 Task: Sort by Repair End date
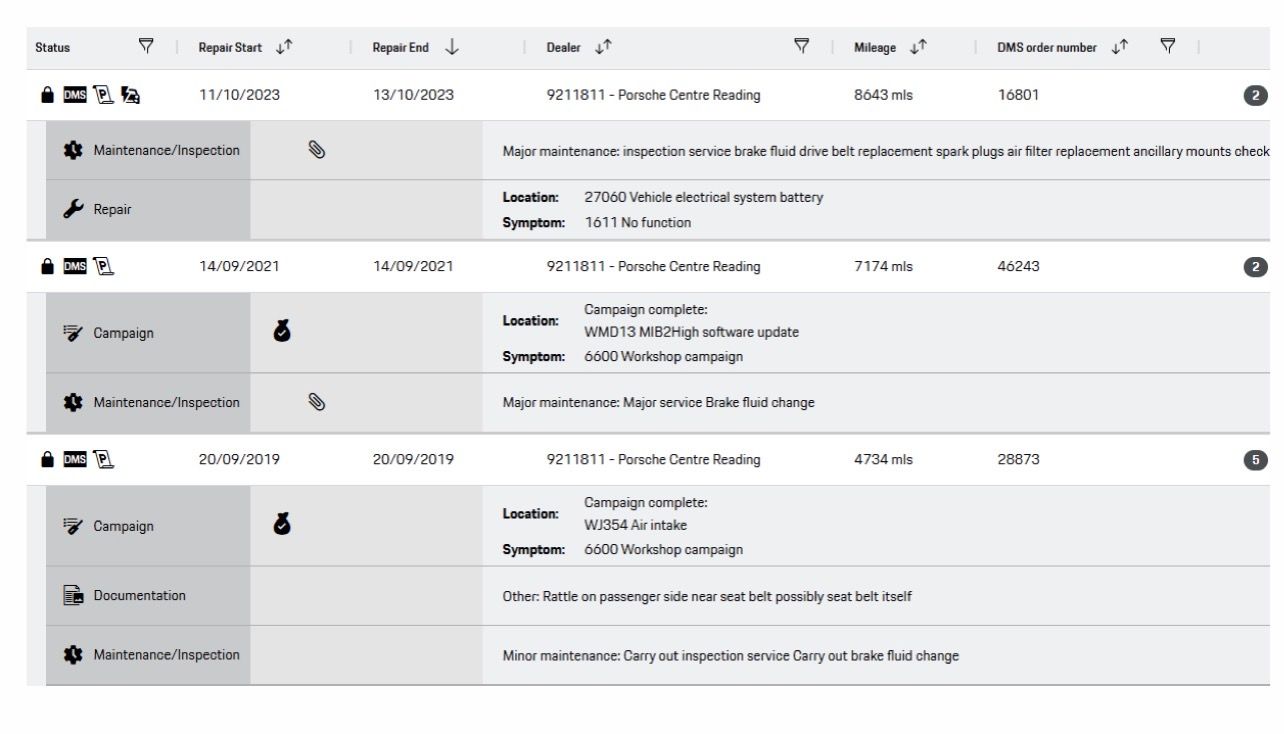[x=452, y=47]
